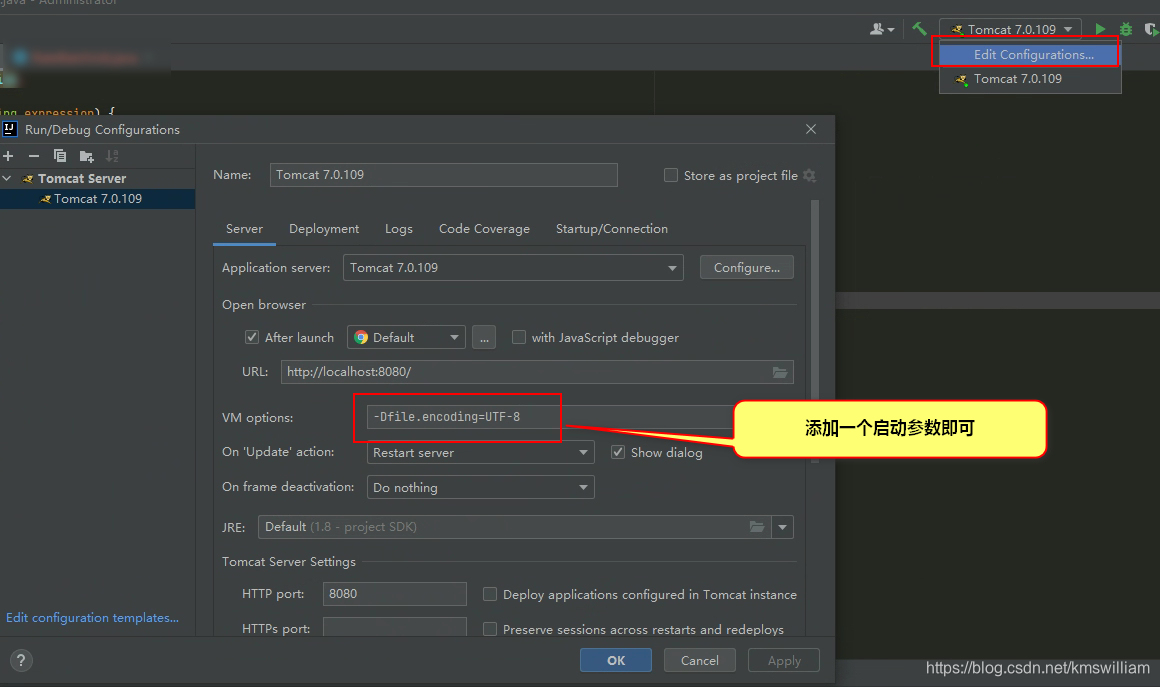
Task: Sort configurations alphabetically icon
Action: (x=112, y=156)
